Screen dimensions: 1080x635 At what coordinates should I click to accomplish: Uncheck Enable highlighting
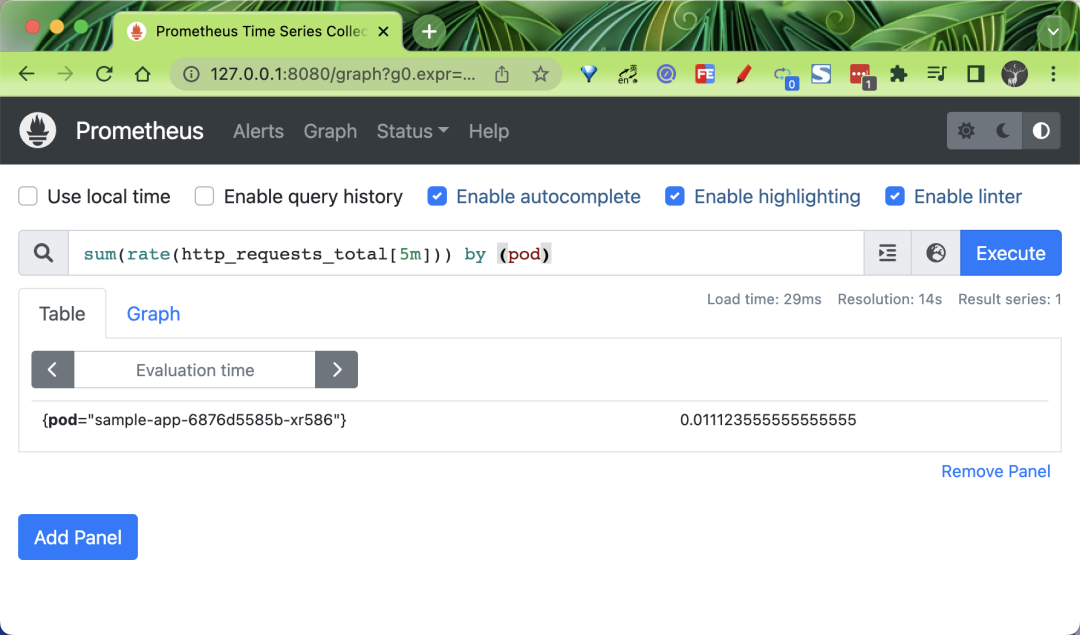coord(674,196)
